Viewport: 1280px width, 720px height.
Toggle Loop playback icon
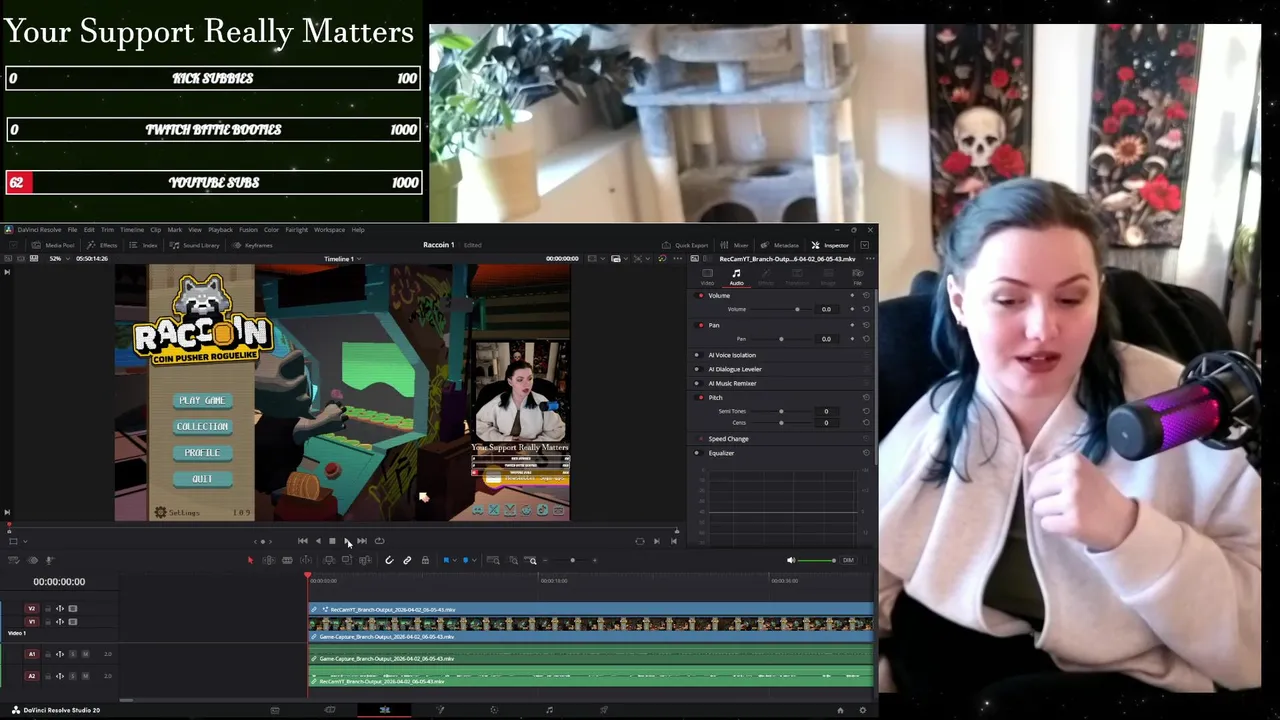coord(379,541)
